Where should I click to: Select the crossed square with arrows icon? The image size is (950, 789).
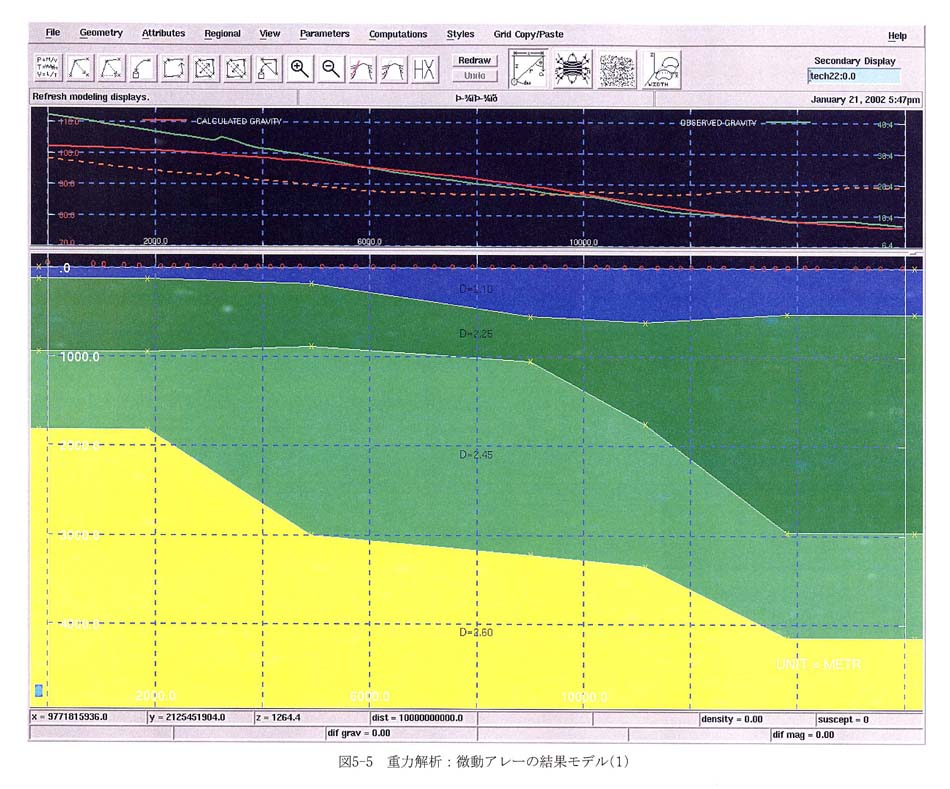(205, 68)
